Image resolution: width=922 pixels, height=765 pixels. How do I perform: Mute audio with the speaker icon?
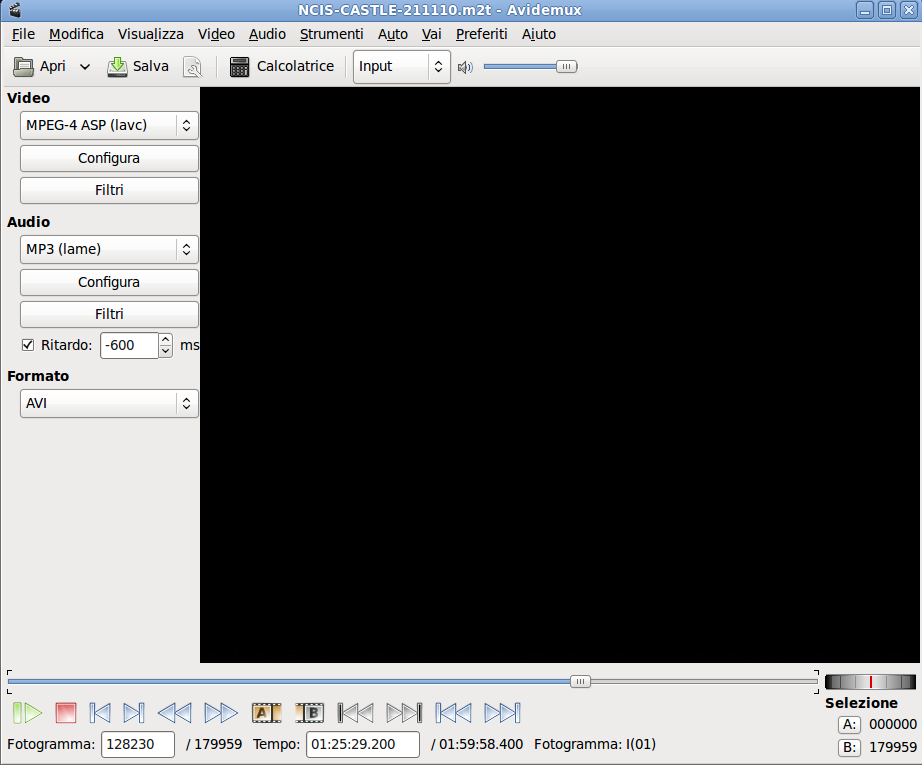point(465,67)
